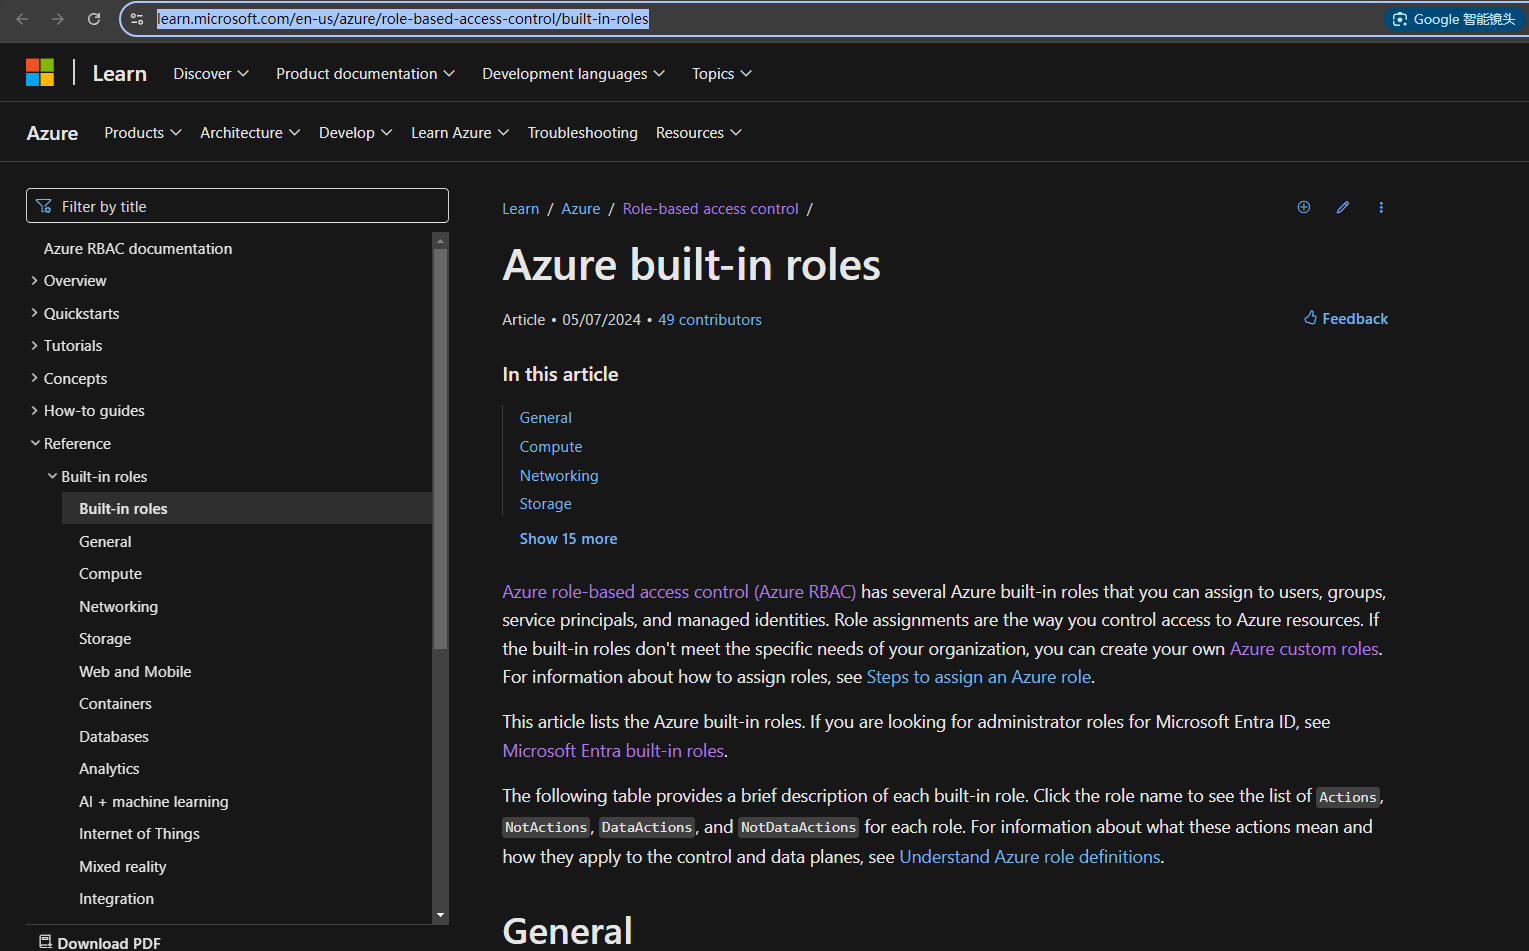Select Integration in the sidebar

116,899
